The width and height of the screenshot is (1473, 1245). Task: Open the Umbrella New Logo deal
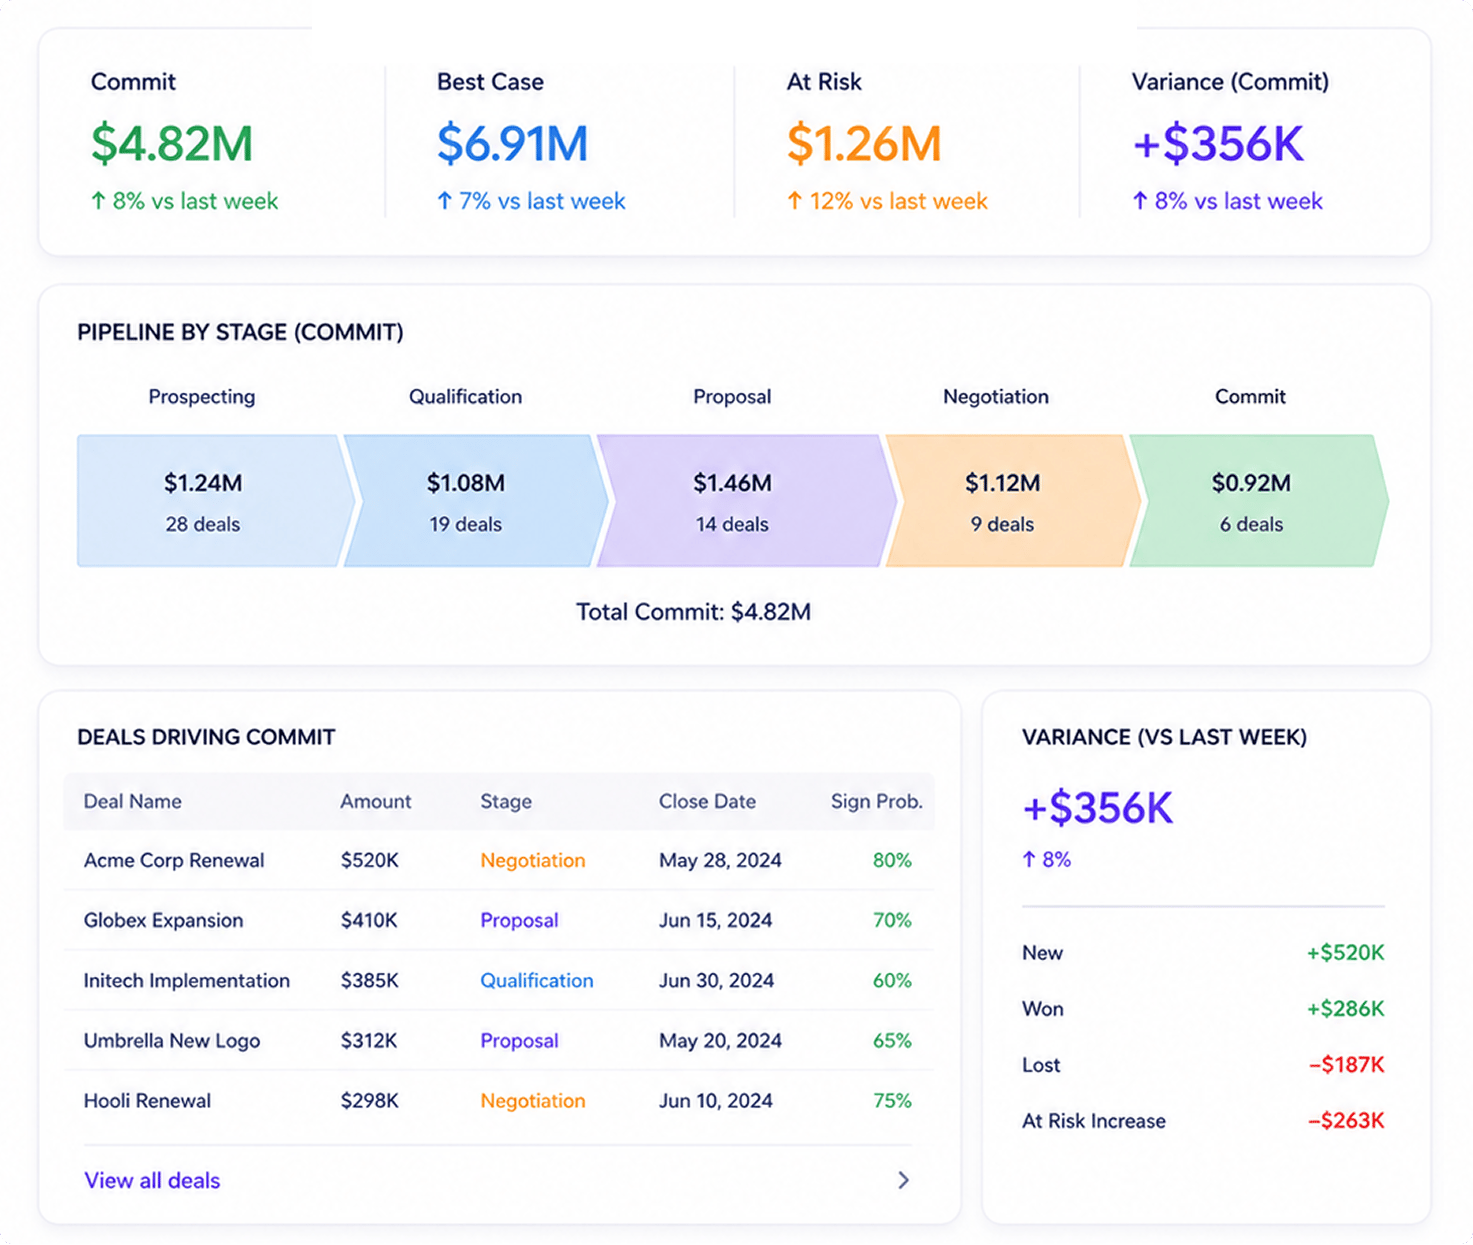[x=172, y=1040]
